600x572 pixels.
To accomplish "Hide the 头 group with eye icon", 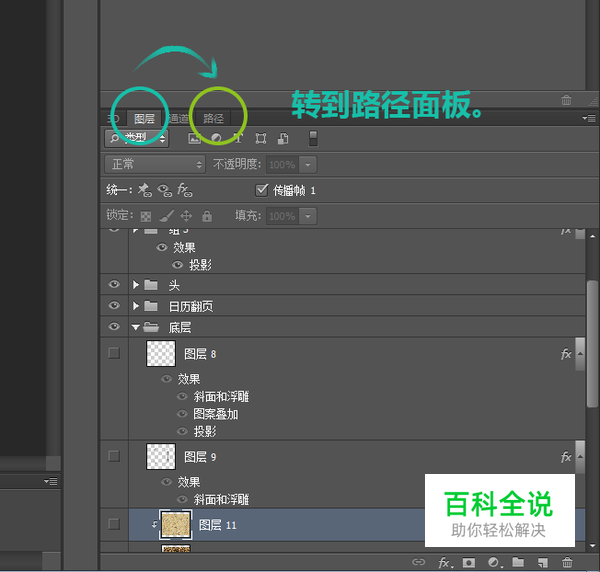I will click(114, 284).
